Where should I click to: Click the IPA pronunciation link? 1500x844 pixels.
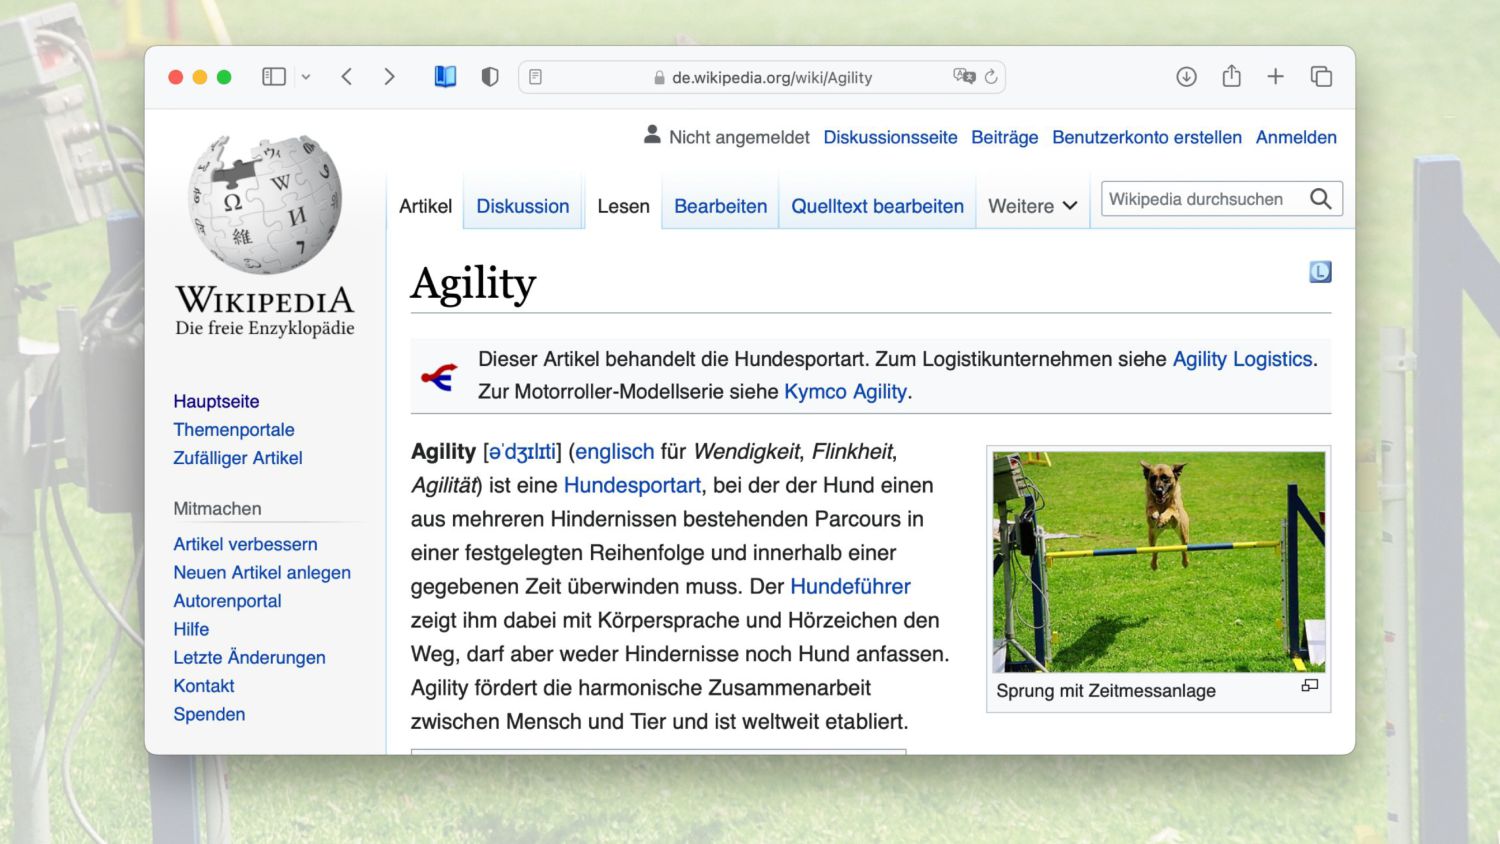click(522, 452)
